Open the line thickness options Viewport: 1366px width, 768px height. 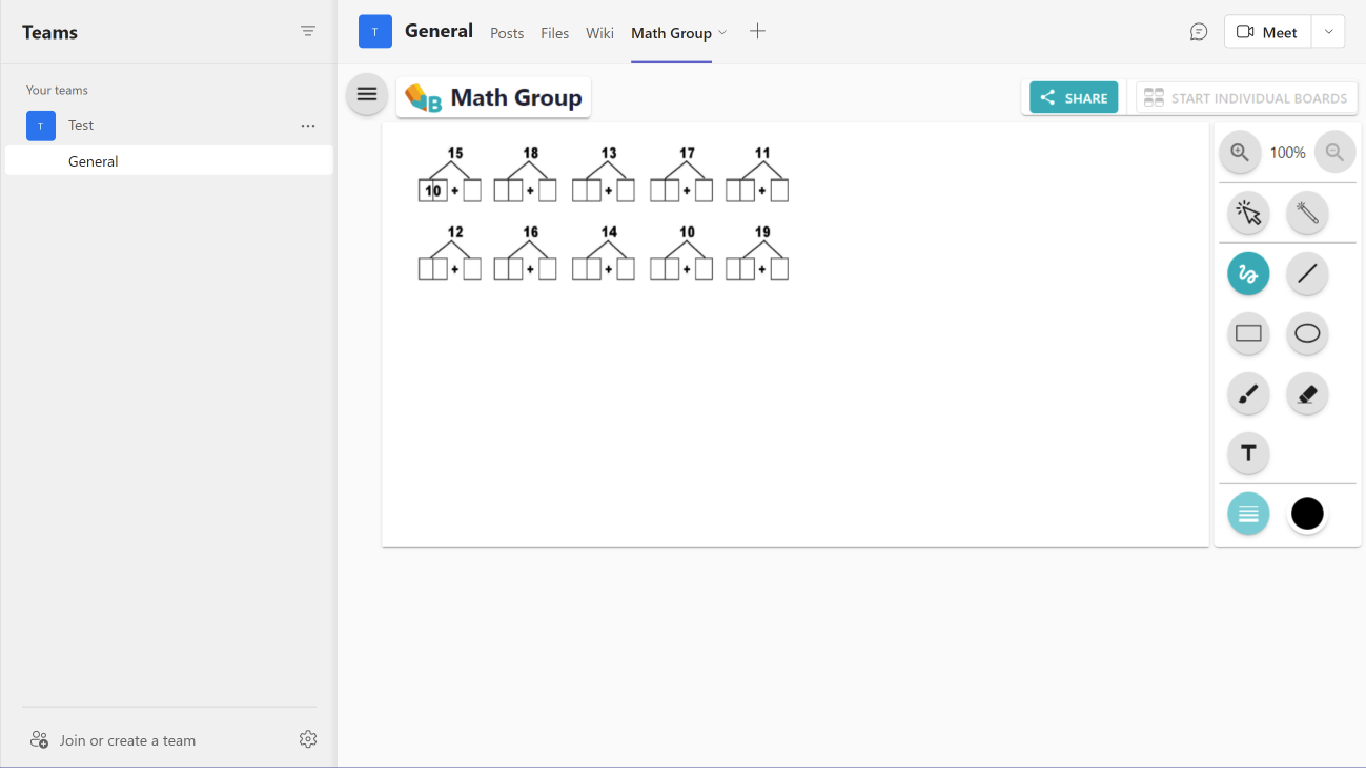1248,514
